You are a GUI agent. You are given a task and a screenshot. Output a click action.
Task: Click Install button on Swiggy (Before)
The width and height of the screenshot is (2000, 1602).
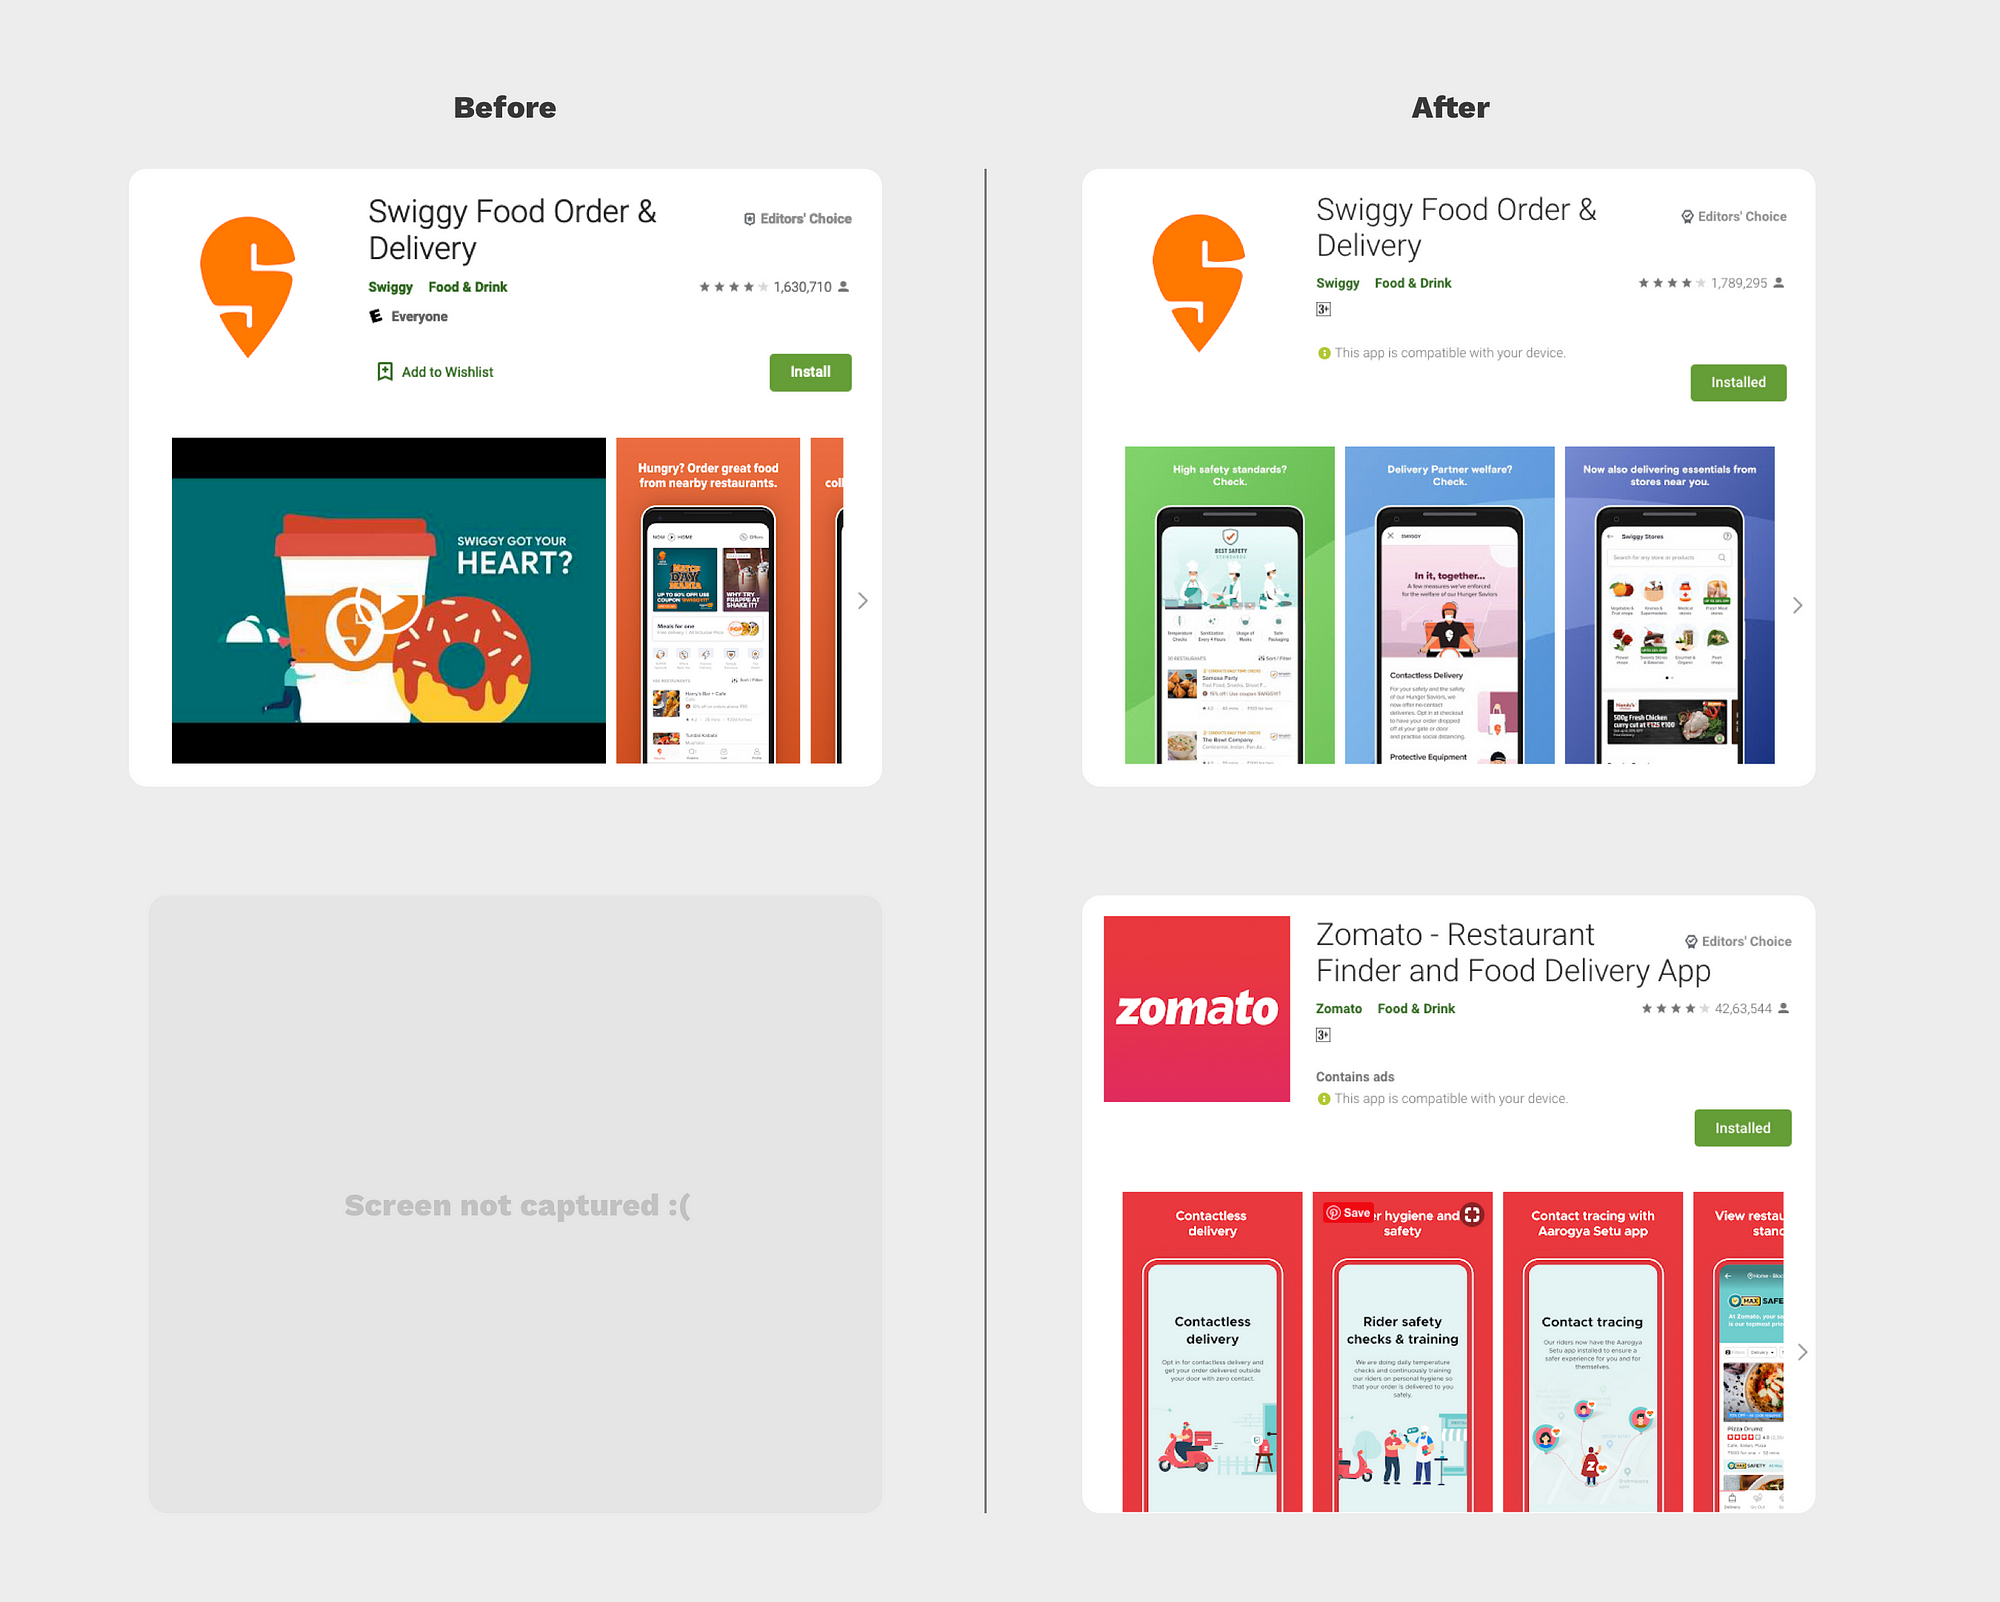coord(810,371)
